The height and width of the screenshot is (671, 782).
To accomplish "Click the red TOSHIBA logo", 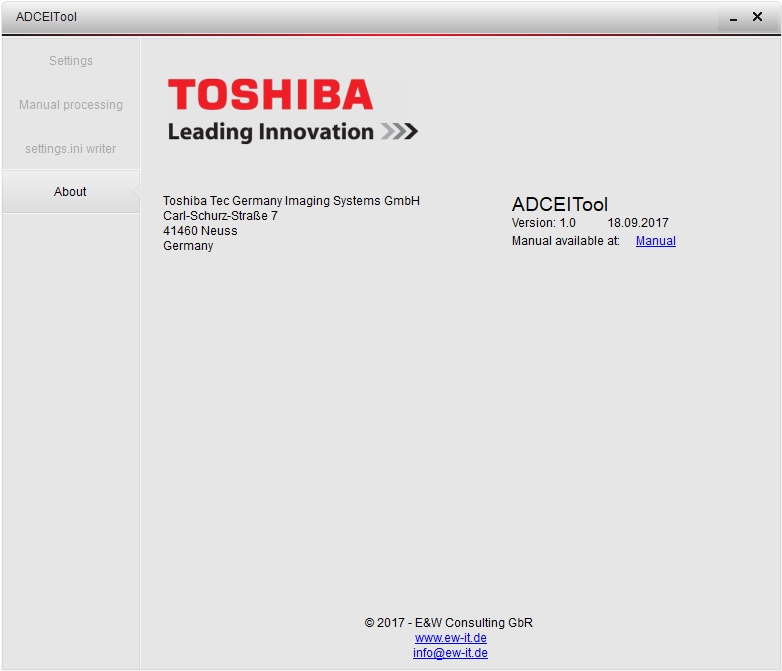I will (270, 96).
